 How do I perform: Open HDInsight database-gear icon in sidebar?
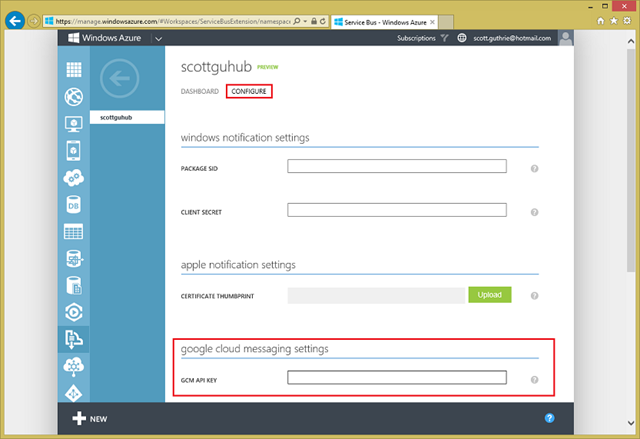pyautogui.click(x=74, y=259)
